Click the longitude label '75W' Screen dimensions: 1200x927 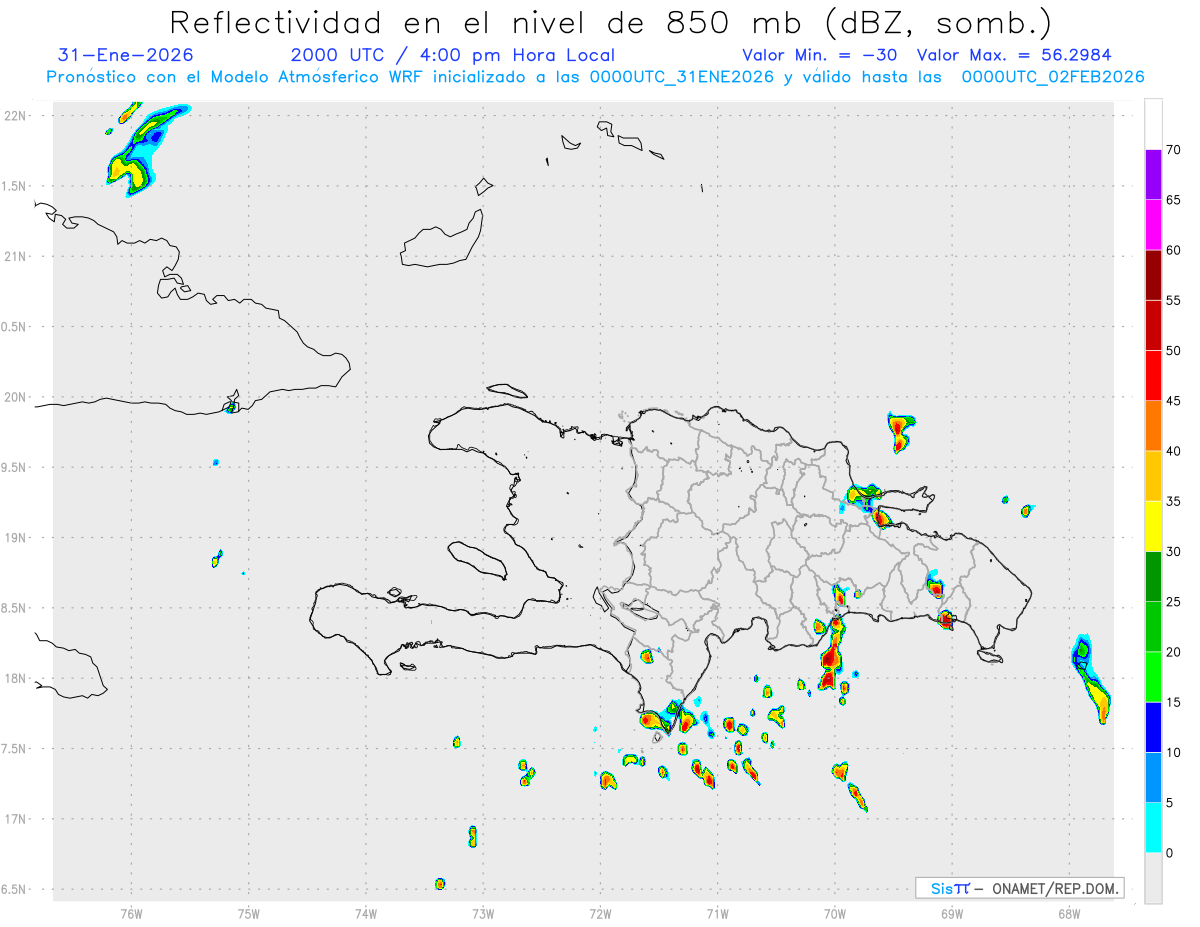[x=249, y=913]
